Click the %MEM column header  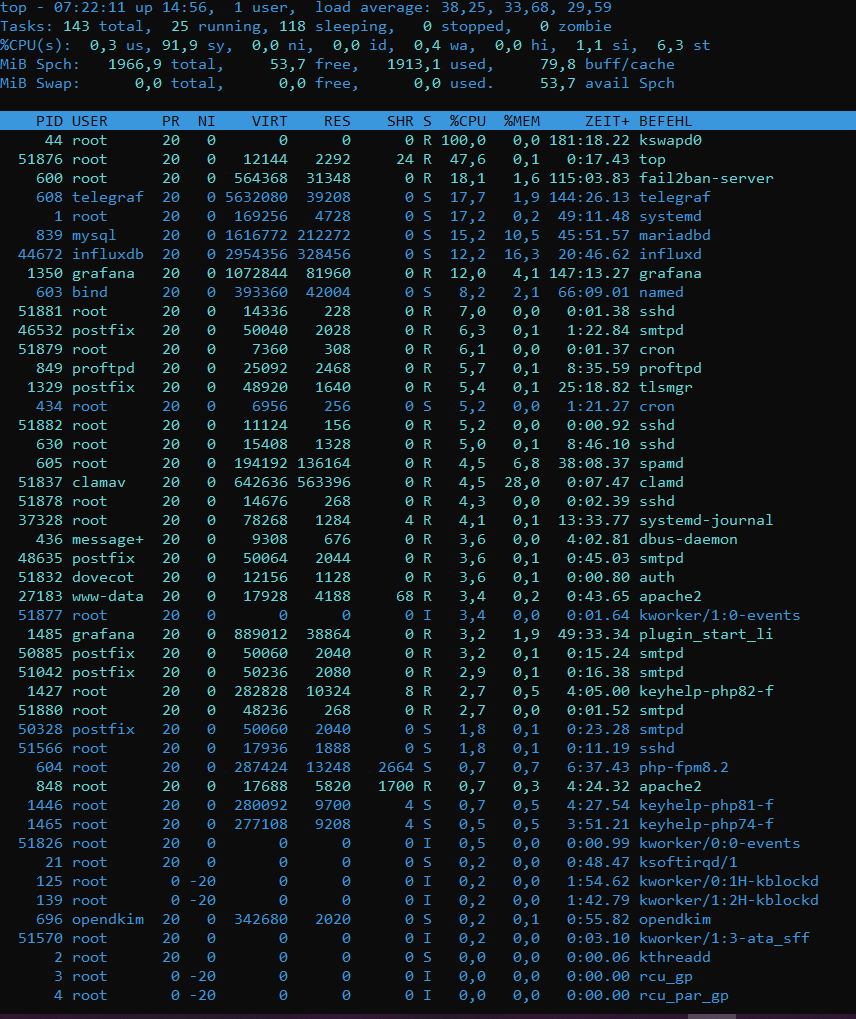click(521, 121)
